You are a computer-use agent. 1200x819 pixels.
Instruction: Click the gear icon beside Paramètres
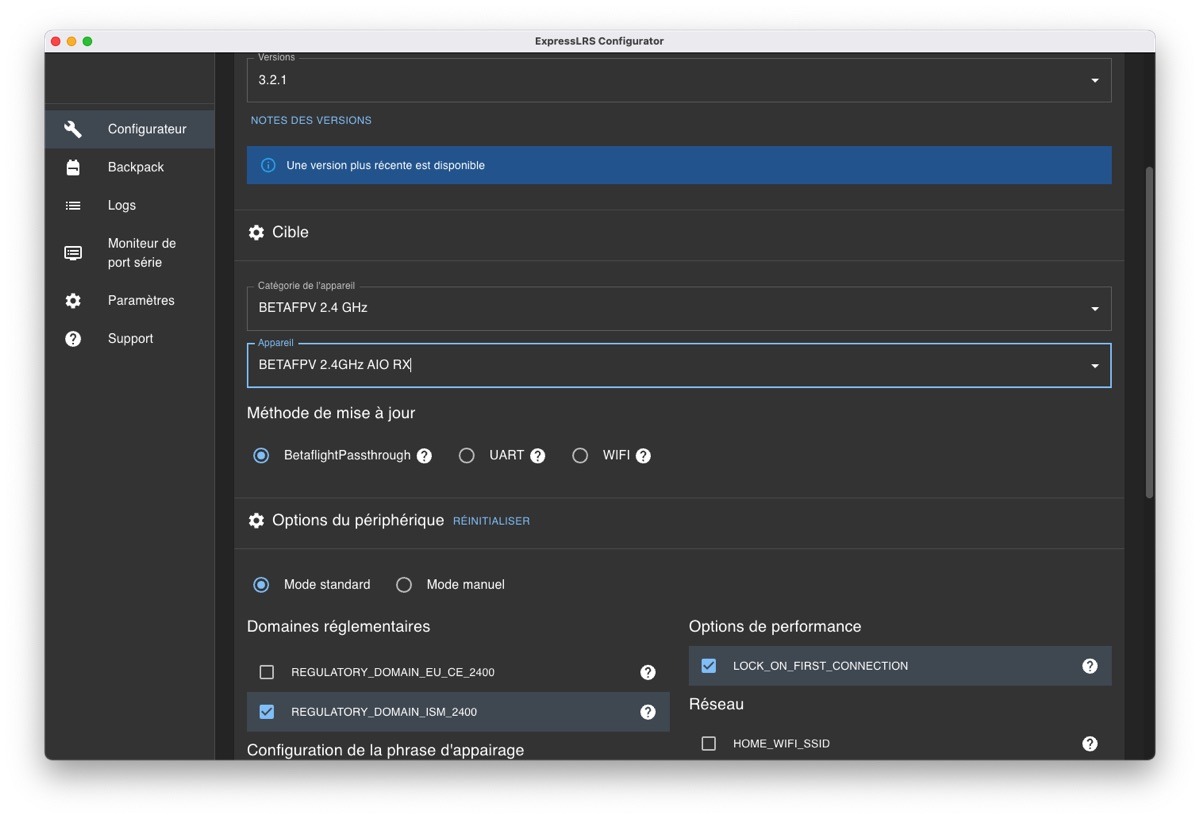tap(73, 301)
